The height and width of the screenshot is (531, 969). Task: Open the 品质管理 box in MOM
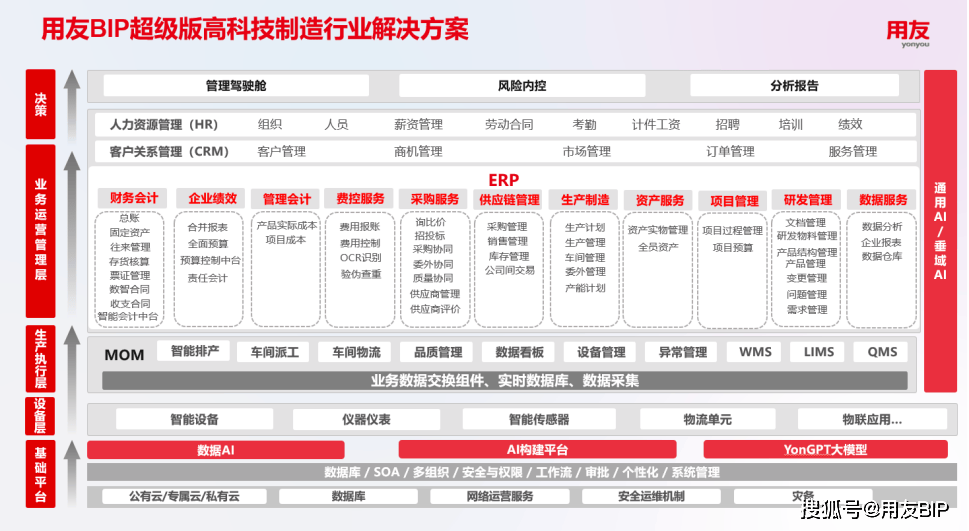click(x=438, y=352)
